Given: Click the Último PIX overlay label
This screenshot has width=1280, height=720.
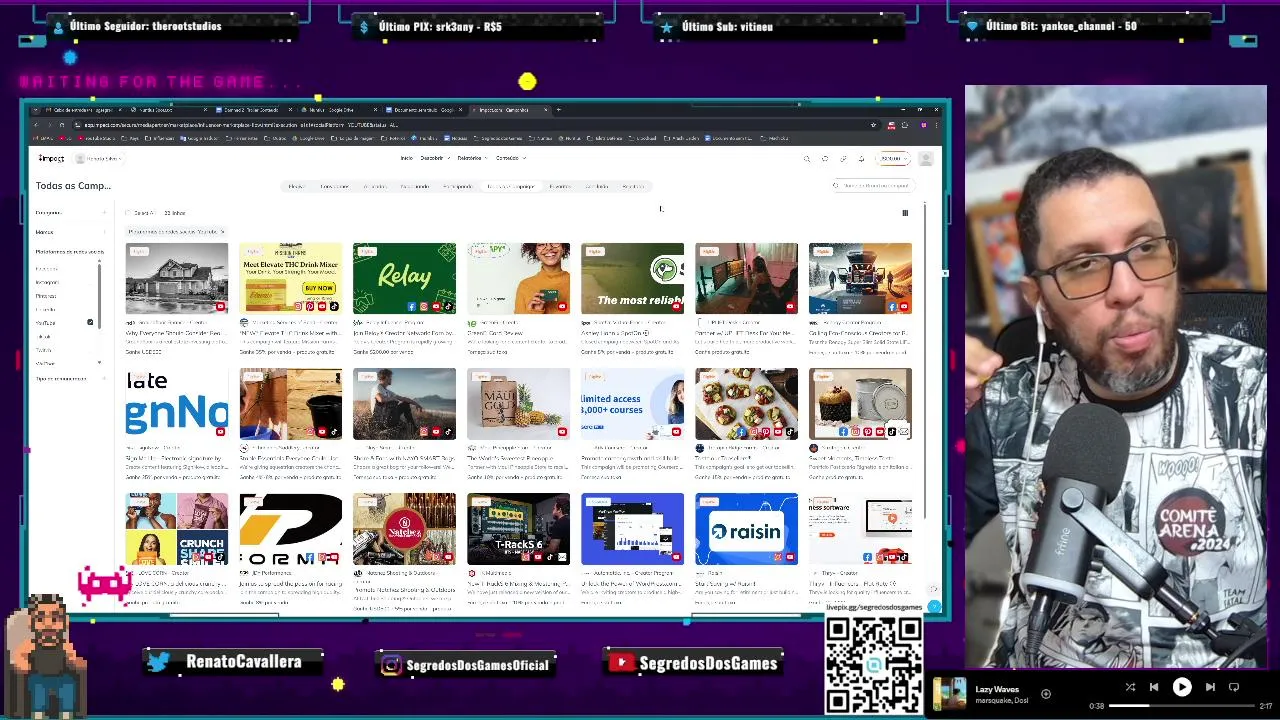Looking at the screenshot, I should click(x=440, y=27).
